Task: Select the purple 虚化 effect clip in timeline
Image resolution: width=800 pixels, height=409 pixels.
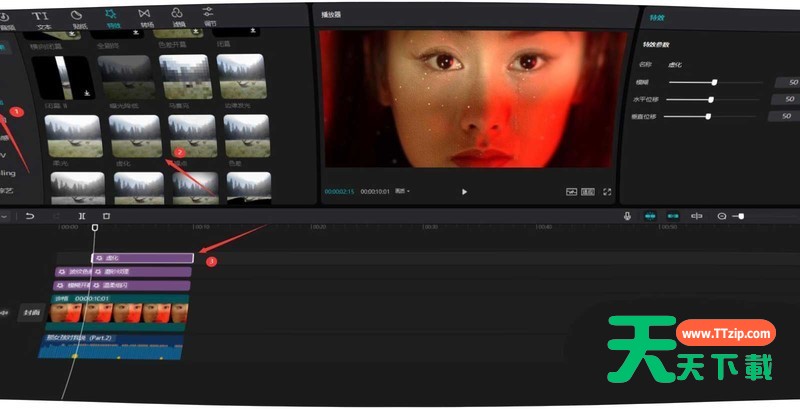Action: 141,258
